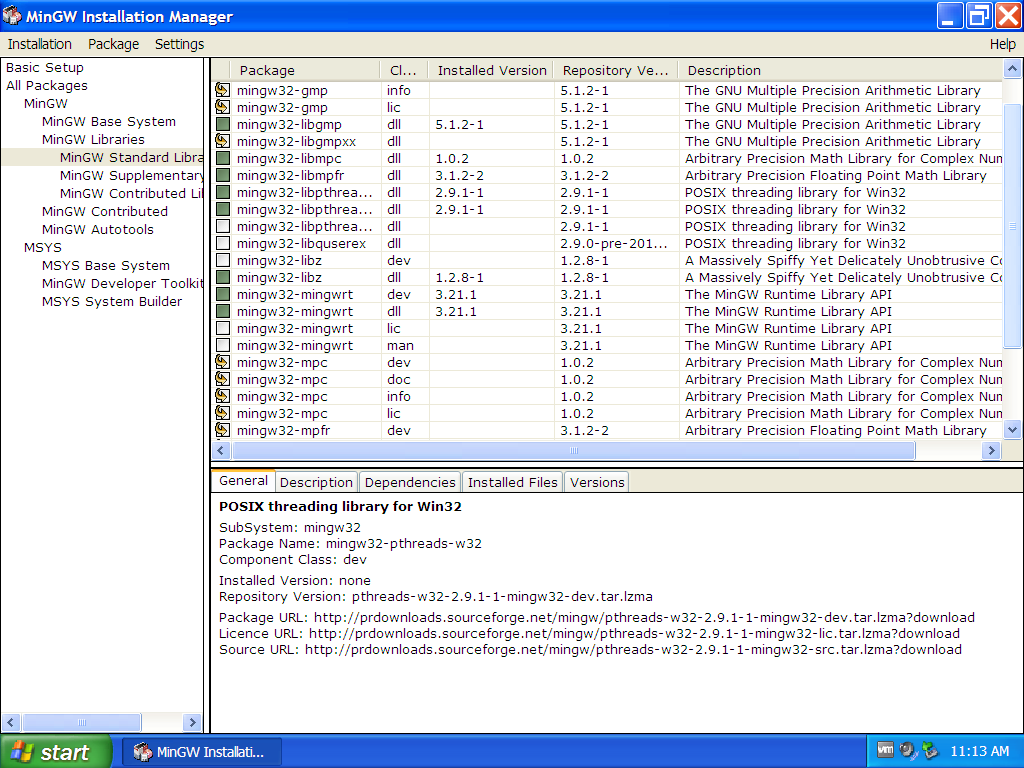Toggle the checkbox for mingw32-libquserex

[x=223, y=243]
